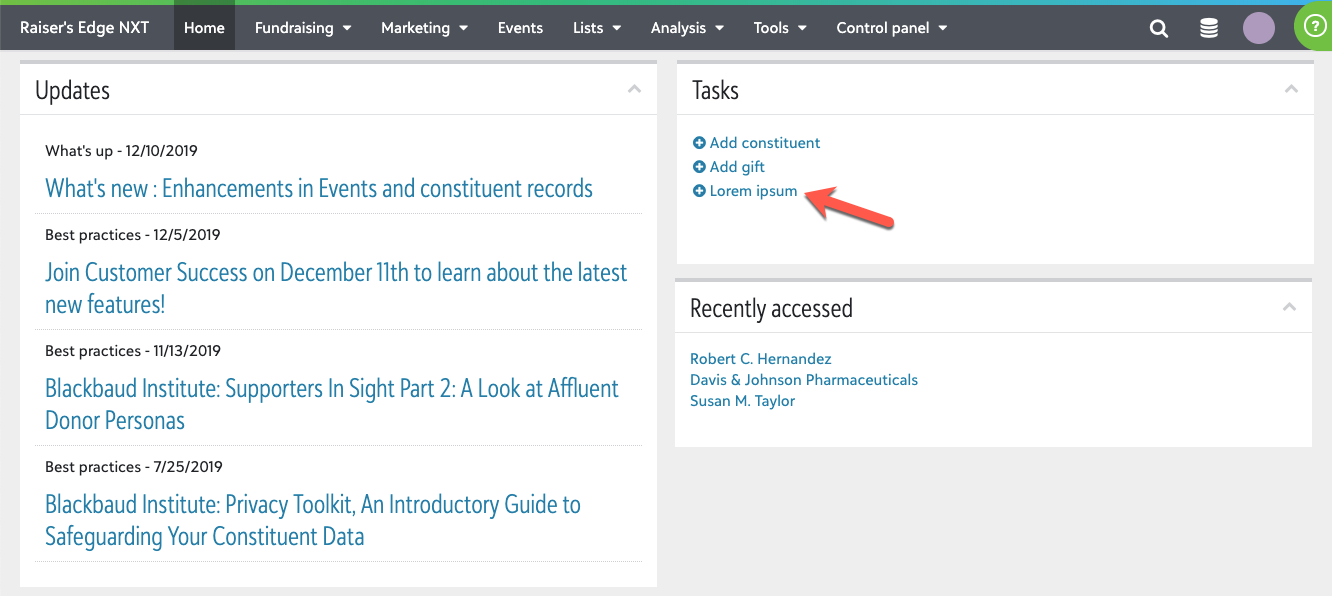Collapse the Recently accessed panel
1332x596 pixels.
[x=1289, y=307]
